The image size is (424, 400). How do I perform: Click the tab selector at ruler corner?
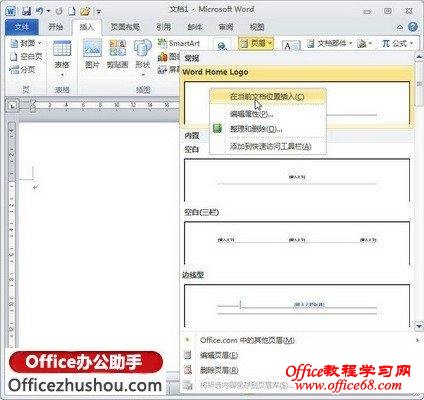12,106
